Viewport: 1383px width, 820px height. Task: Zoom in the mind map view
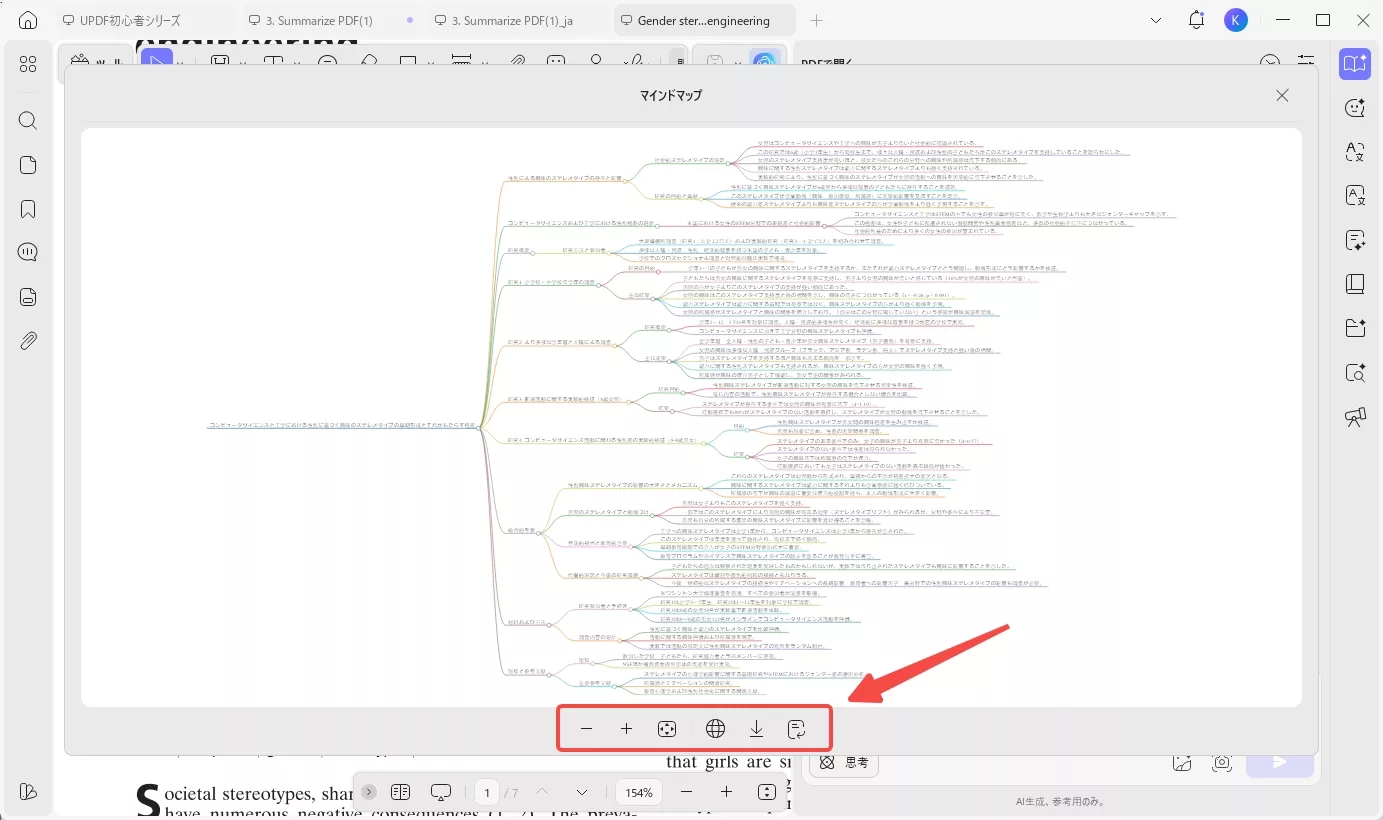click(626, 729)
